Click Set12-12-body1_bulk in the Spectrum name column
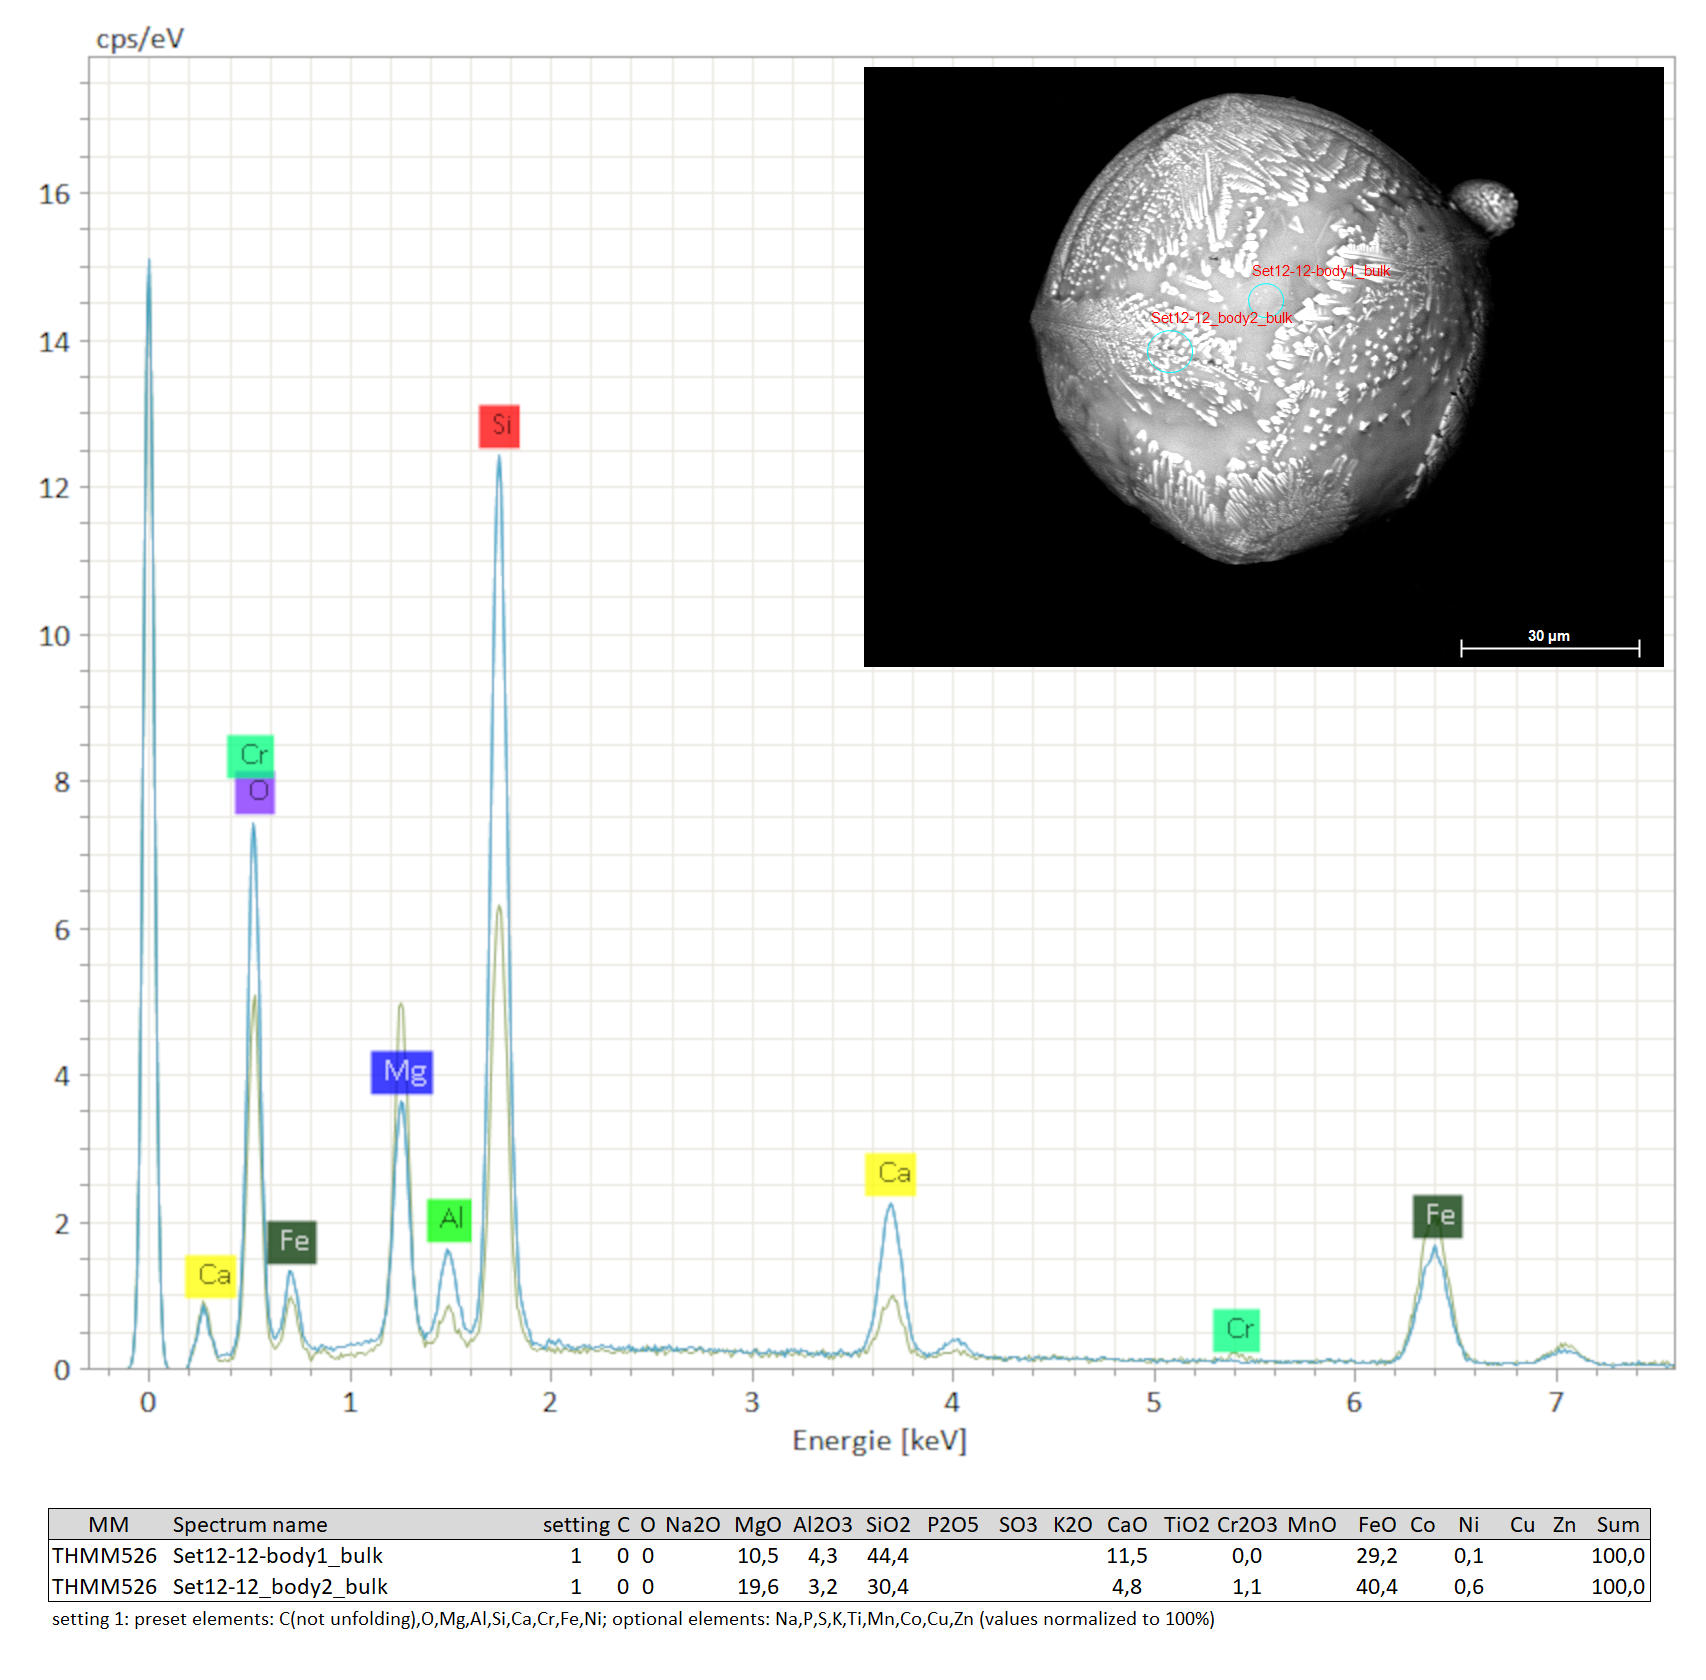This screenshot has height=1680, width=1706. [x=278, y=1555]
